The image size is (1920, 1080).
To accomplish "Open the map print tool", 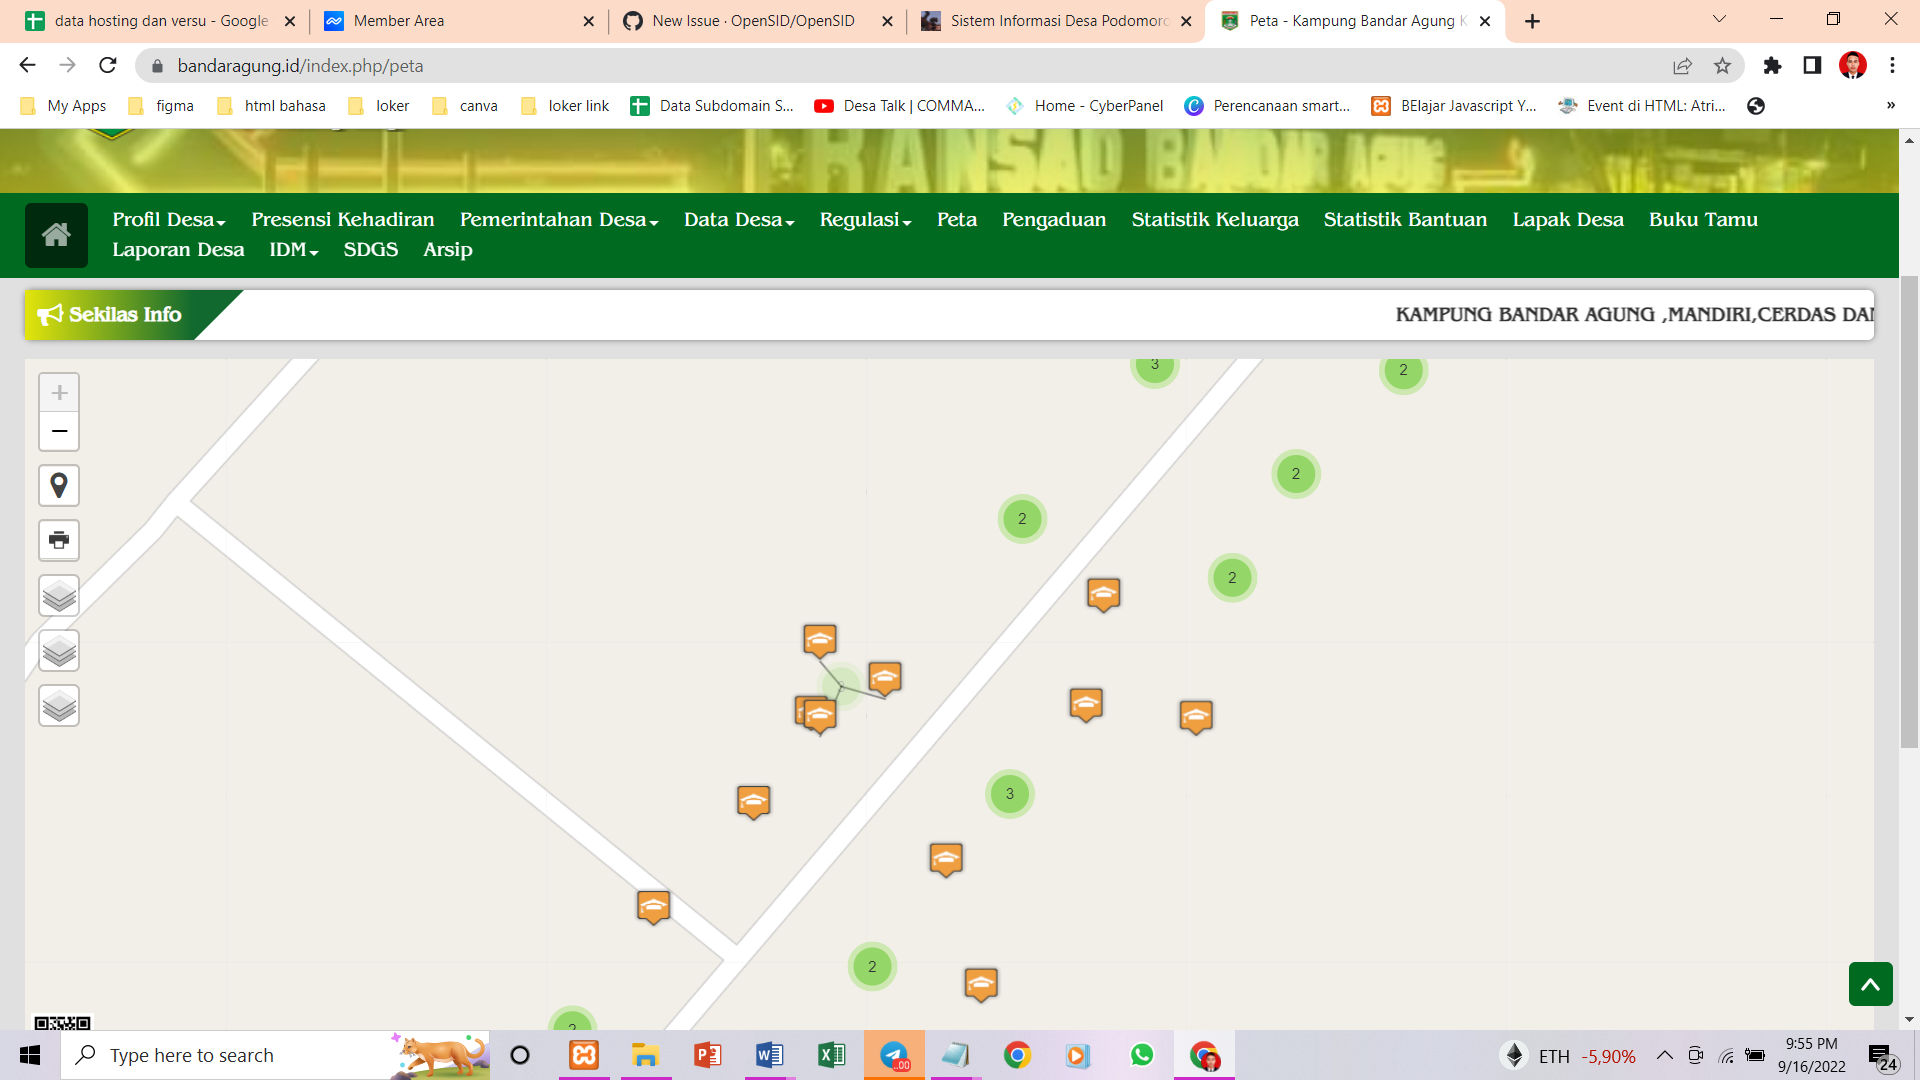I will (59, 540).
